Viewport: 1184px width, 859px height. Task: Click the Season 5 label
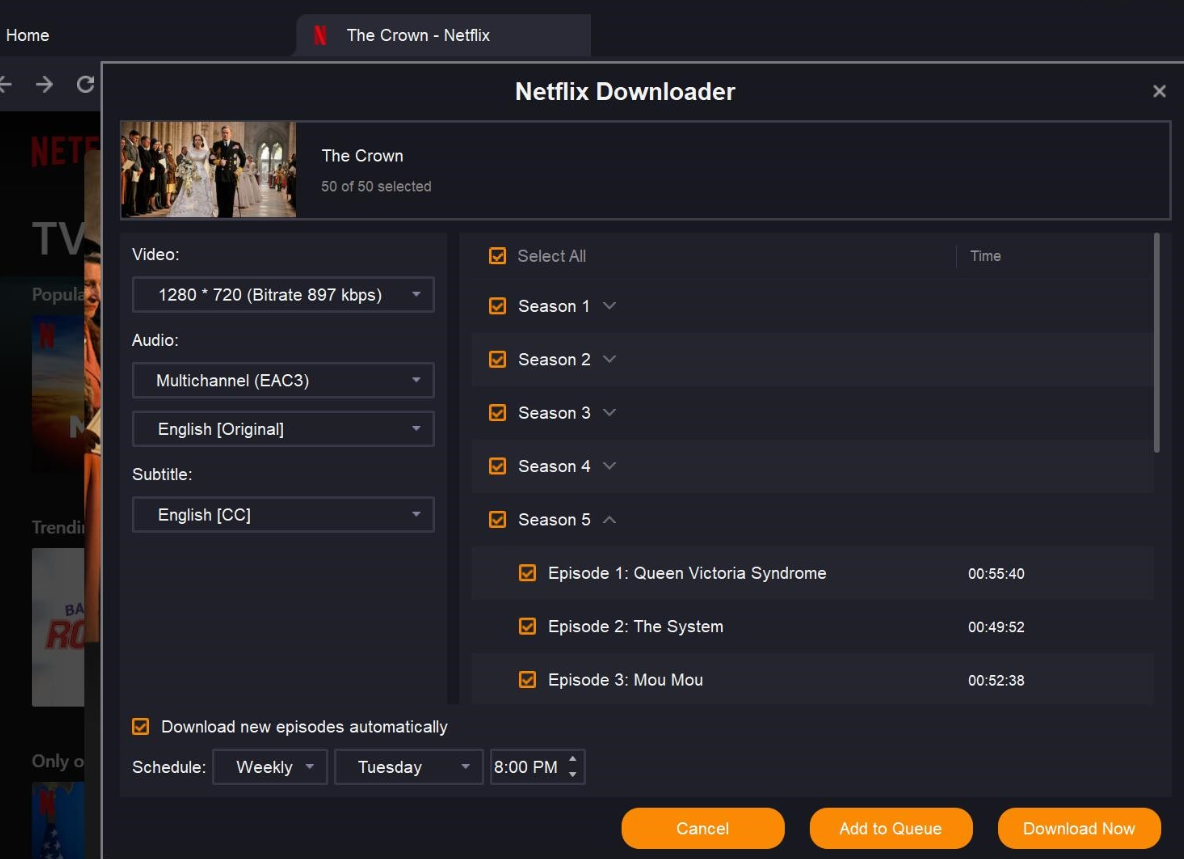click(554, 520)
